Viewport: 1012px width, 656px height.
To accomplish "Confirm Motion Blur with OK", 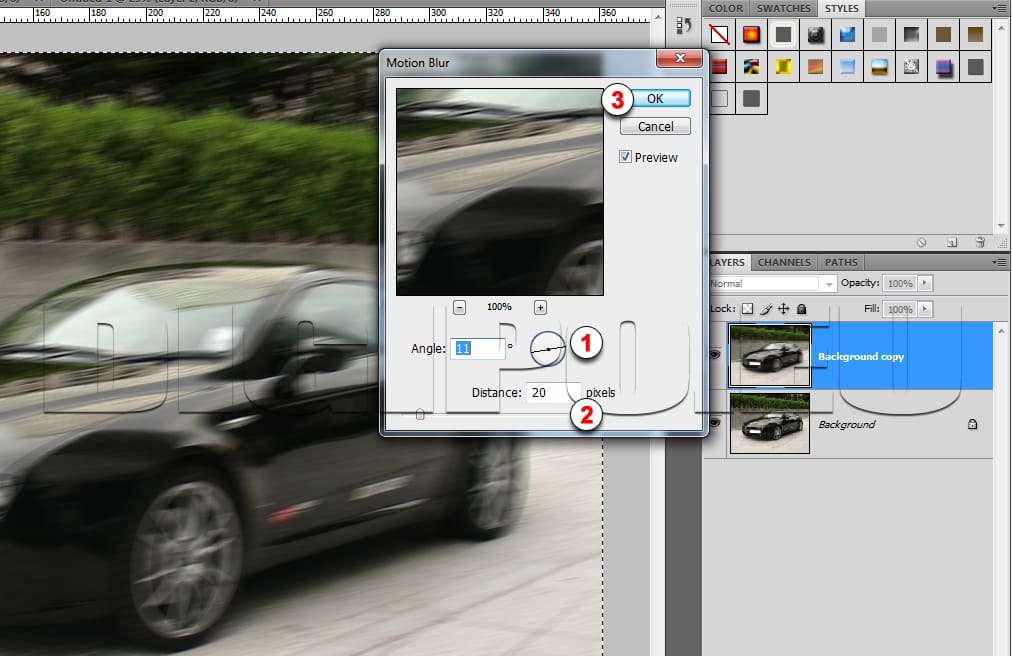I will pyautogui.click(x=655, y=98).
